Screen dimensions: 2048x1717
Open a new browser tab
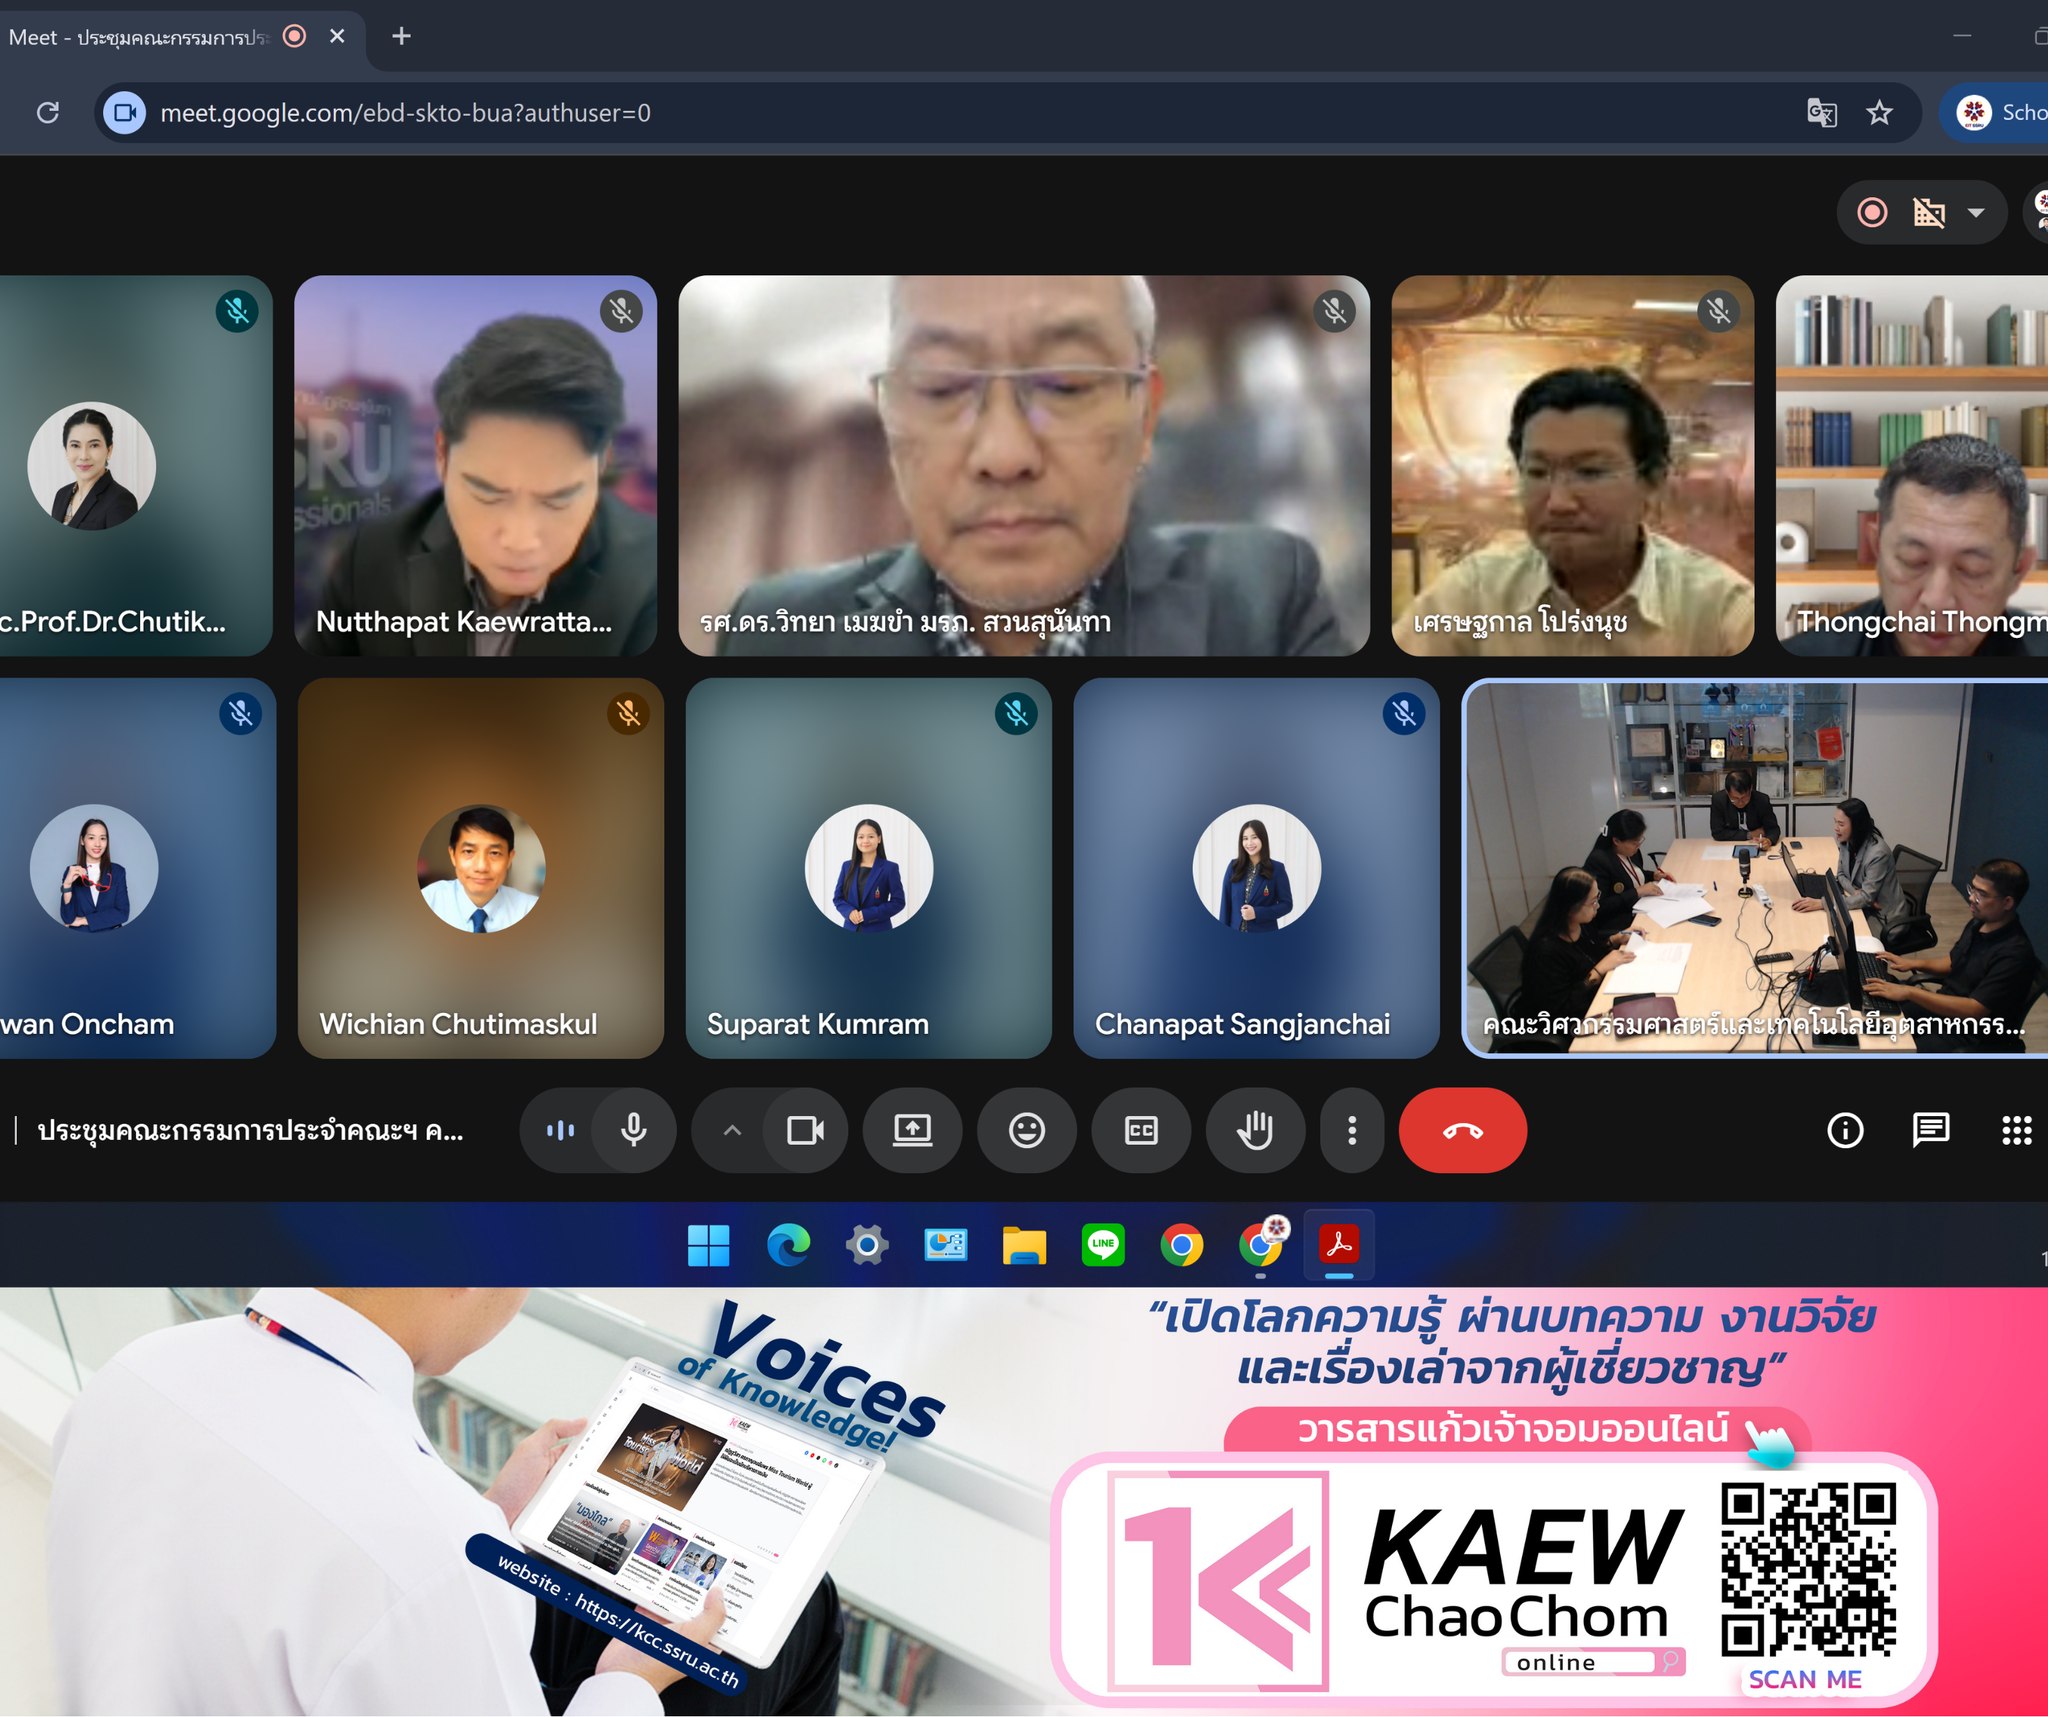tap(401, 37)
